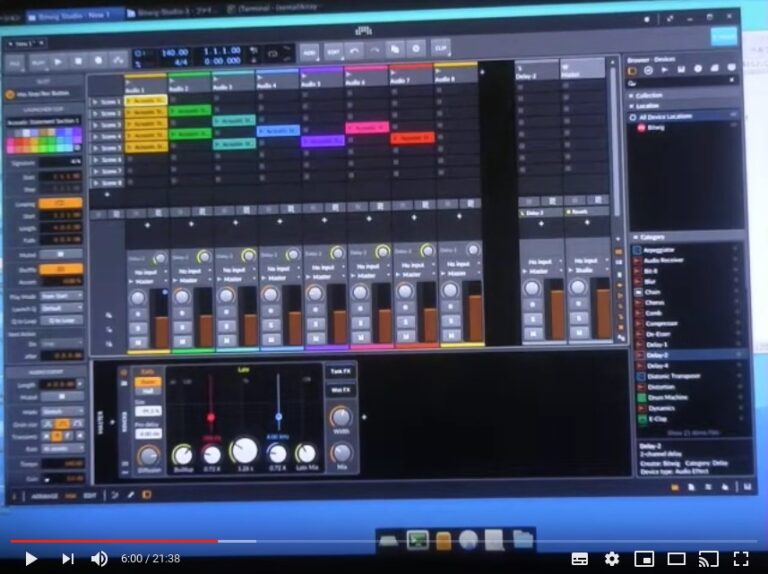Click the orange power icon of the Reverb device
The width and height of the screenshot is (768, 574).
tap(123, 373)
